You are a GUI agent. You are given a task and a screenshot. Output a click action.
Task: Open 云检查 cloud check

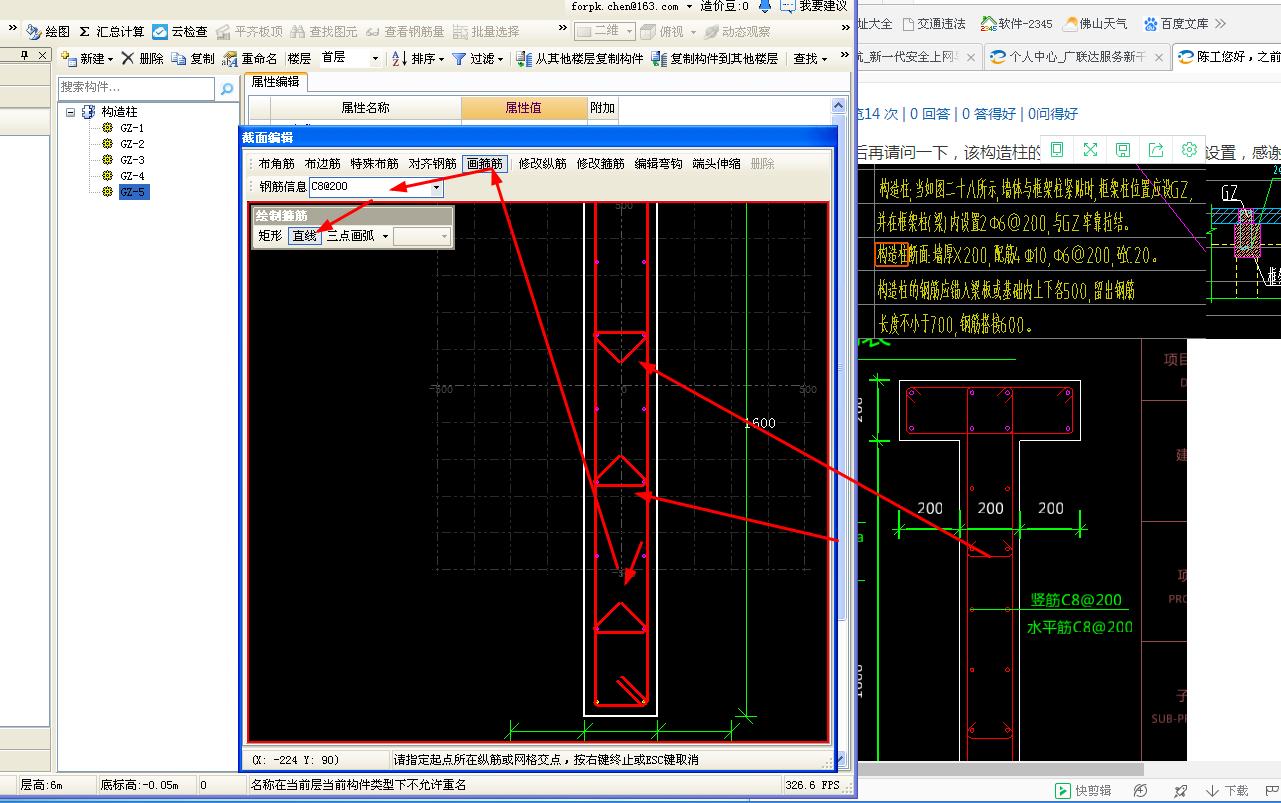(180, 32)
